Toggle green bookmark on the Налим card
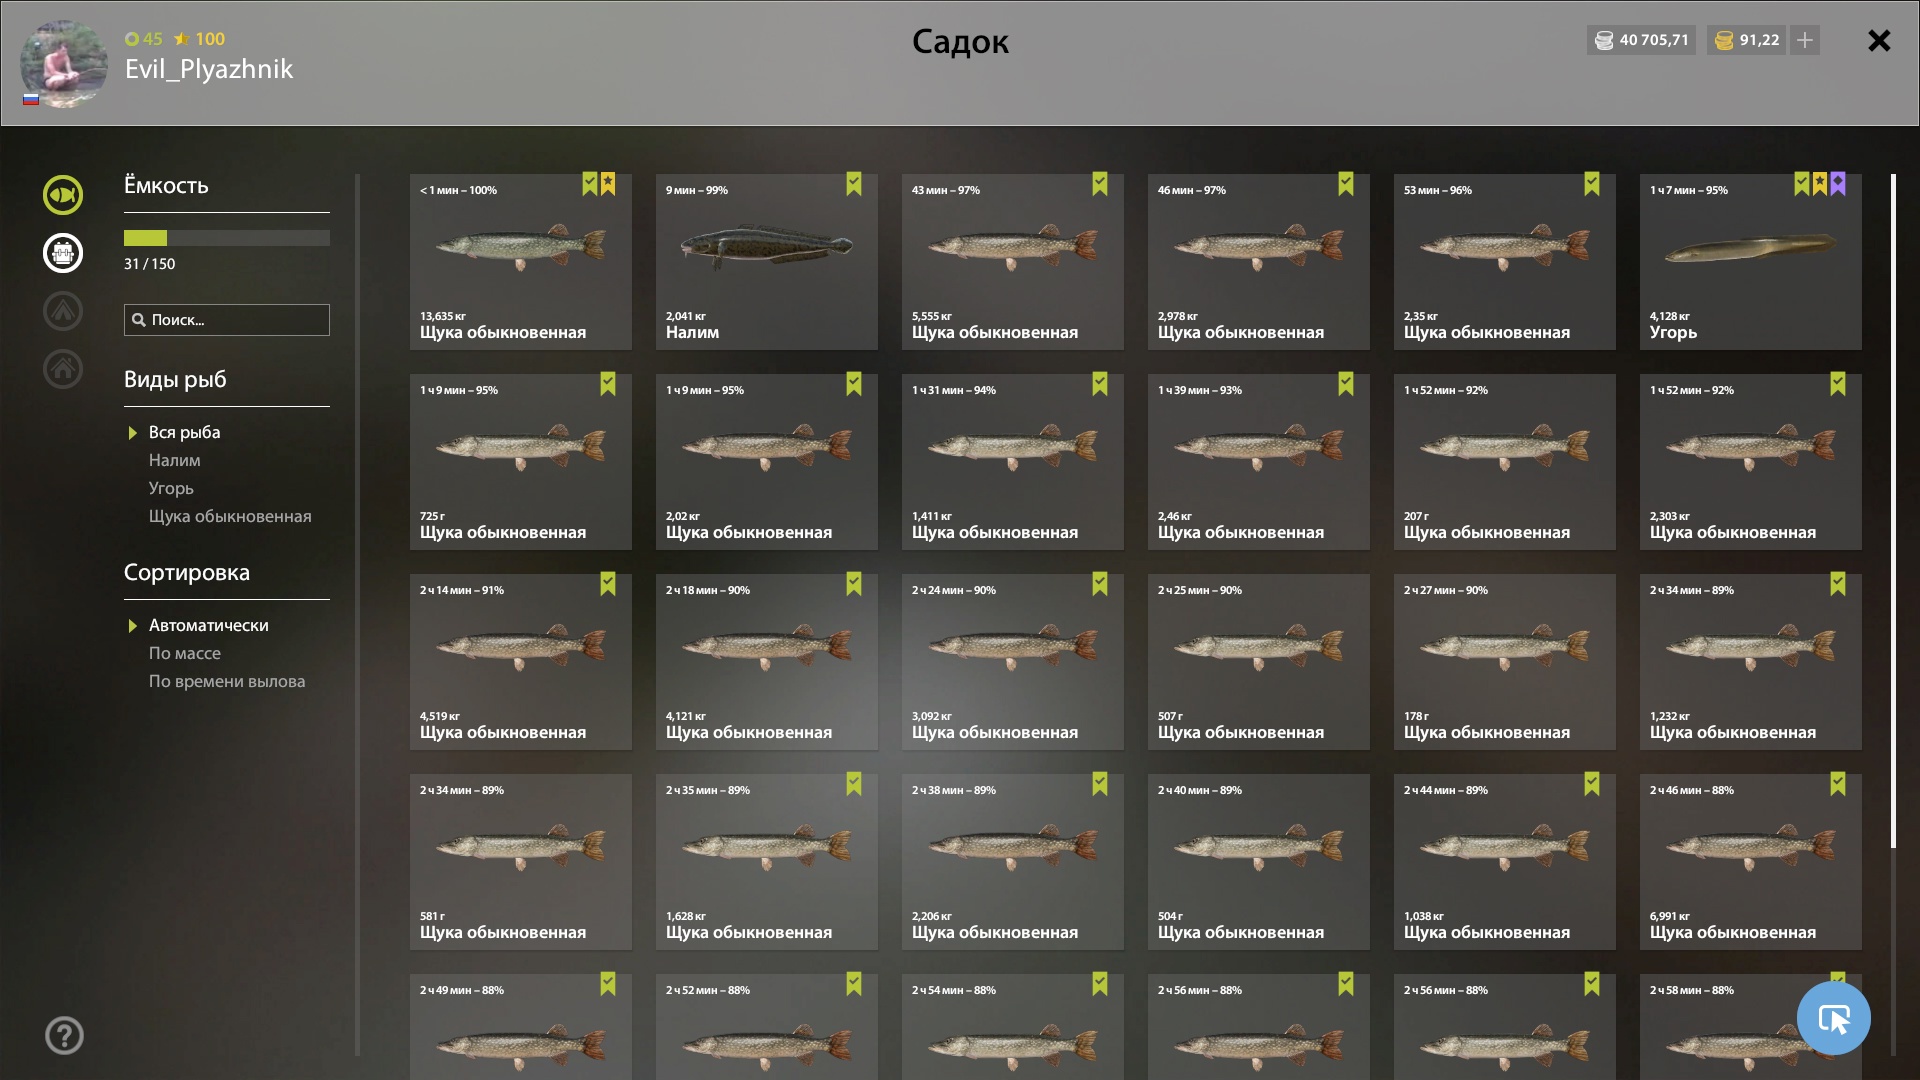Image resolution: width=1920 pixels, height=1080 pixels. pyautogui.click(x=854, y=184)
